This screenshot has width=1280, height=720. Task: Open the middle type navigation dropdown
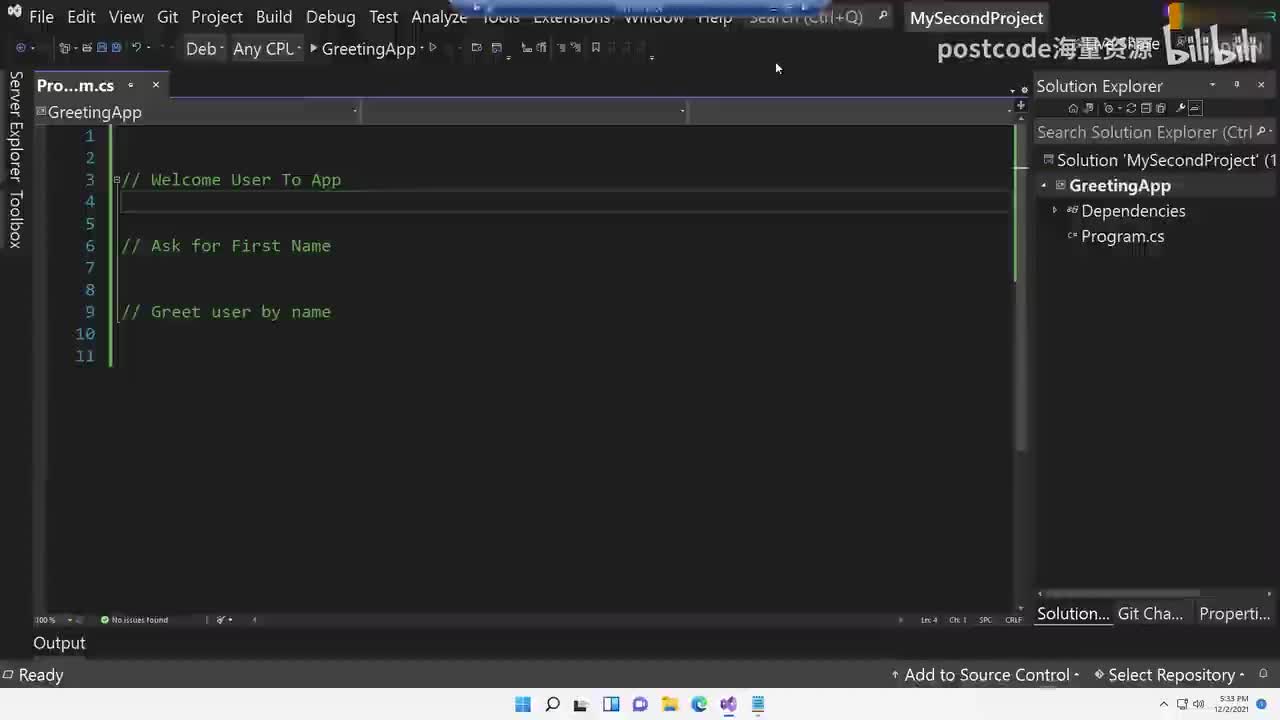point(524,112)
